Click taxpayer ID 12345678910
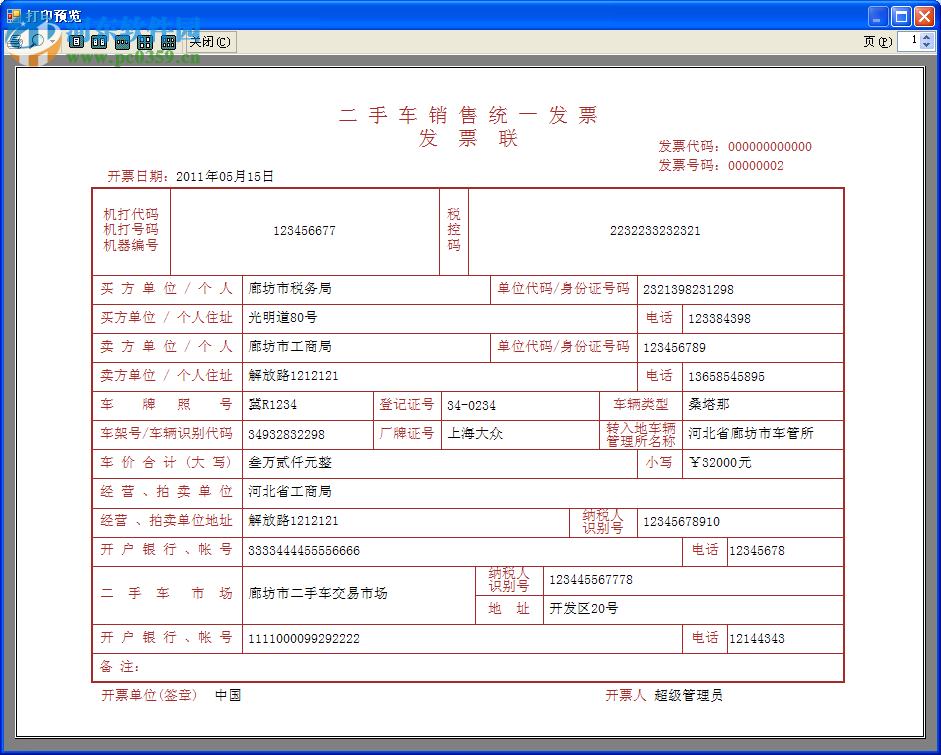Screen dimensions: 941x755 681,522
